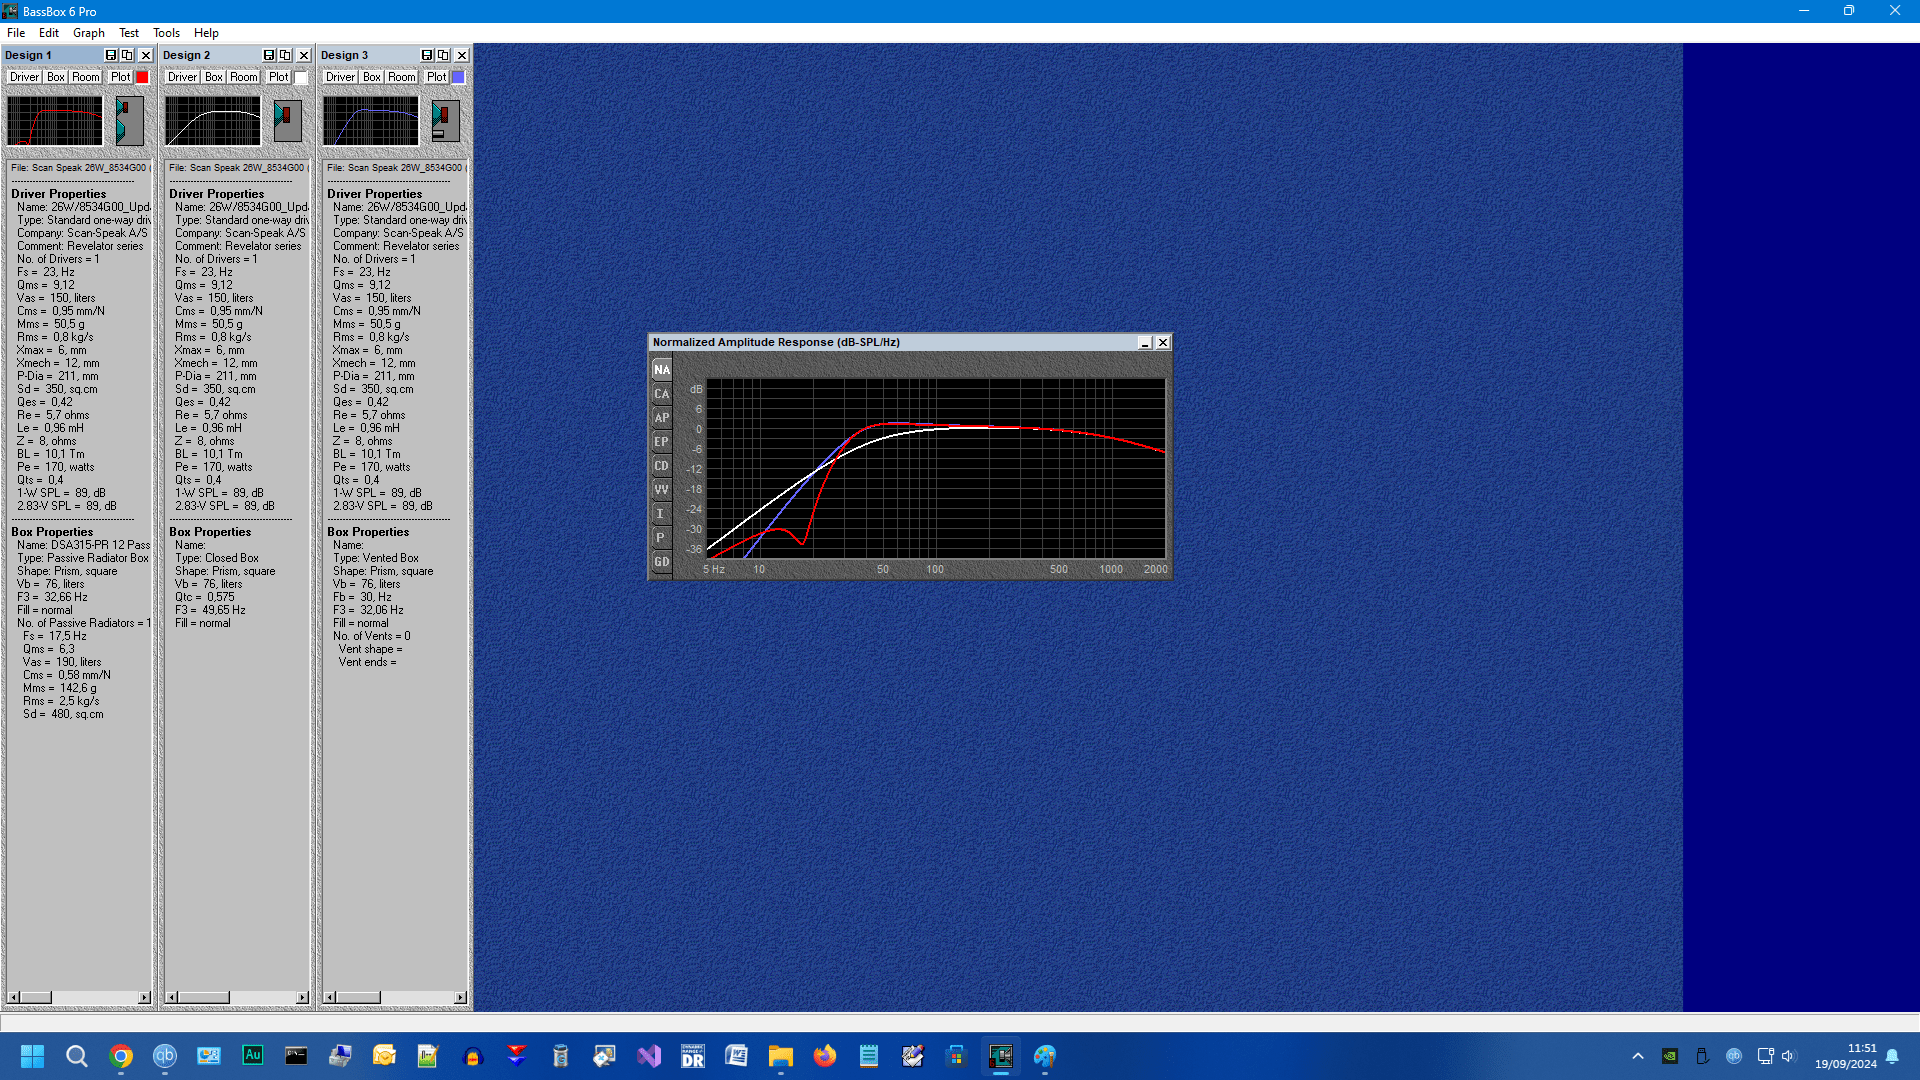The width and height of the screenshot is (1920, 1080).
Task: Open the Tools menu
Action: click(166, 33)
